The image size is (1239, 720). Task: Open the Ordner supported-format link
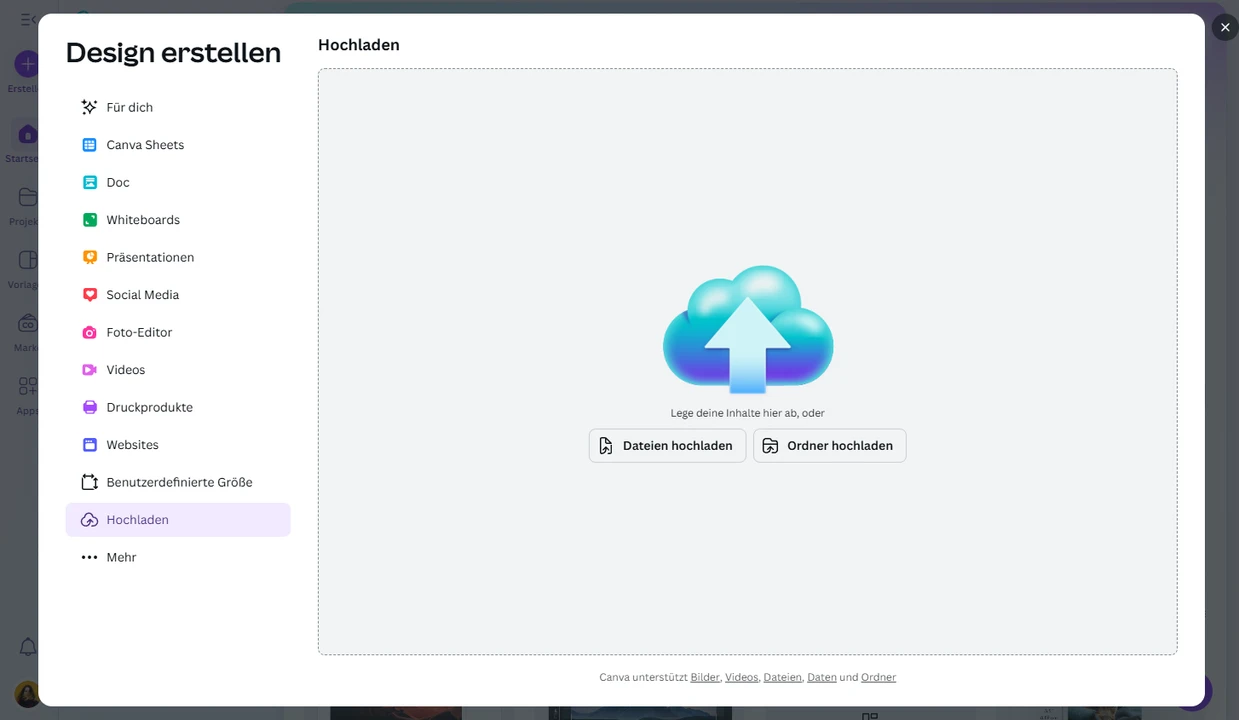(x=878, y=677)
